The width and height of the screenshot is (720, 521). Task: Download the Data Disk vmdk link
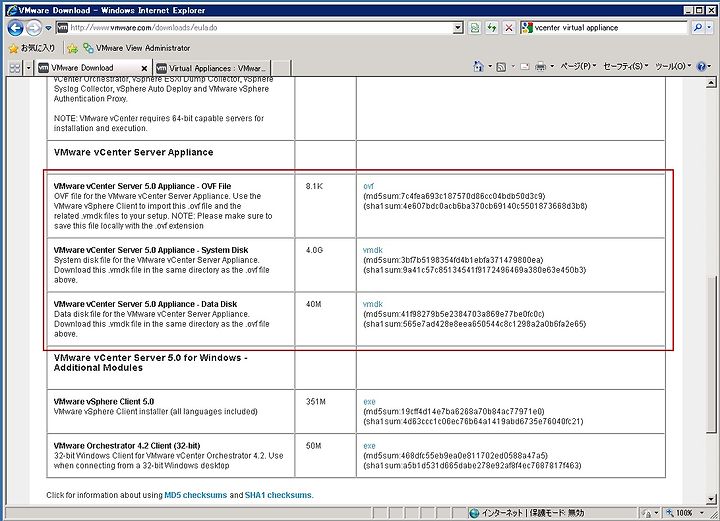point(372,304)
